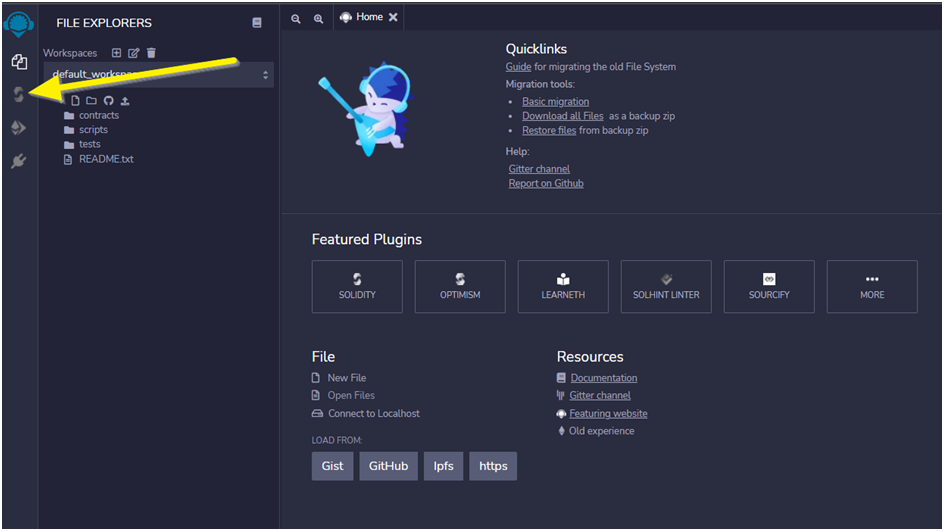Viewport: 944px width, 531px height.
Task: Click the MORE plugins button
Action: click(872, 287)
